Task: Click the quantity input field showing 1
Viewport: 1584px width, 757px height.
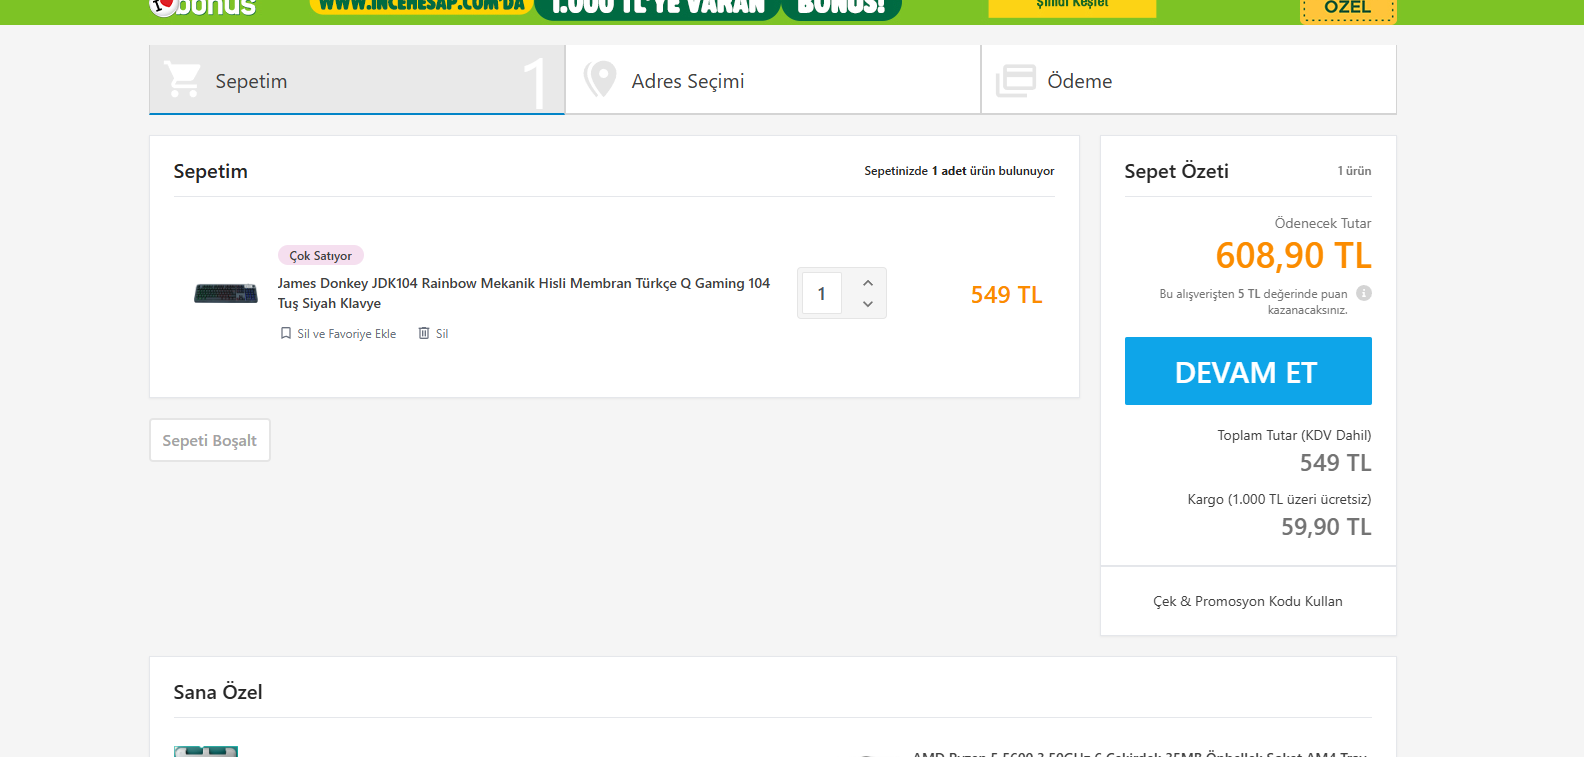Action: [x=822, y=294]
